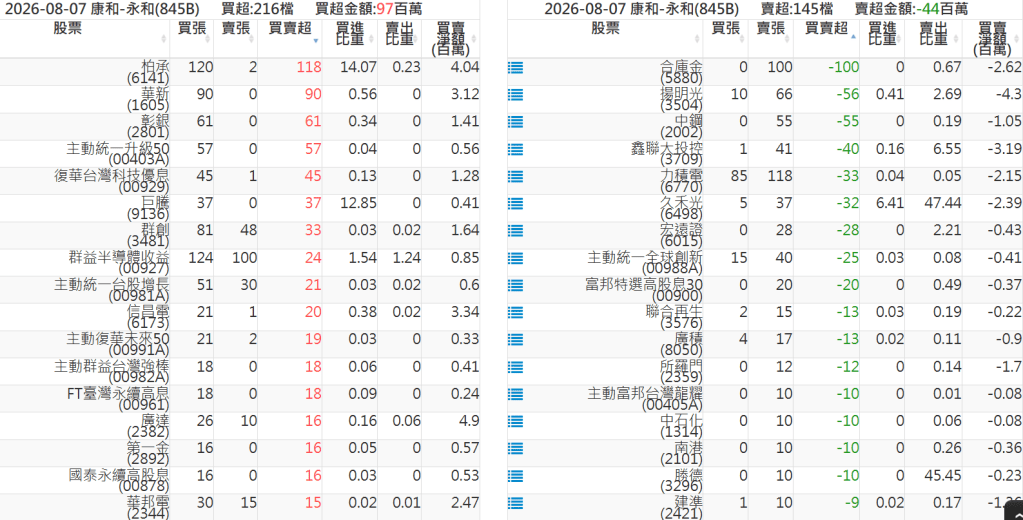Open the list icon for 鑫聯大投控 (3709)

[515, 149]
